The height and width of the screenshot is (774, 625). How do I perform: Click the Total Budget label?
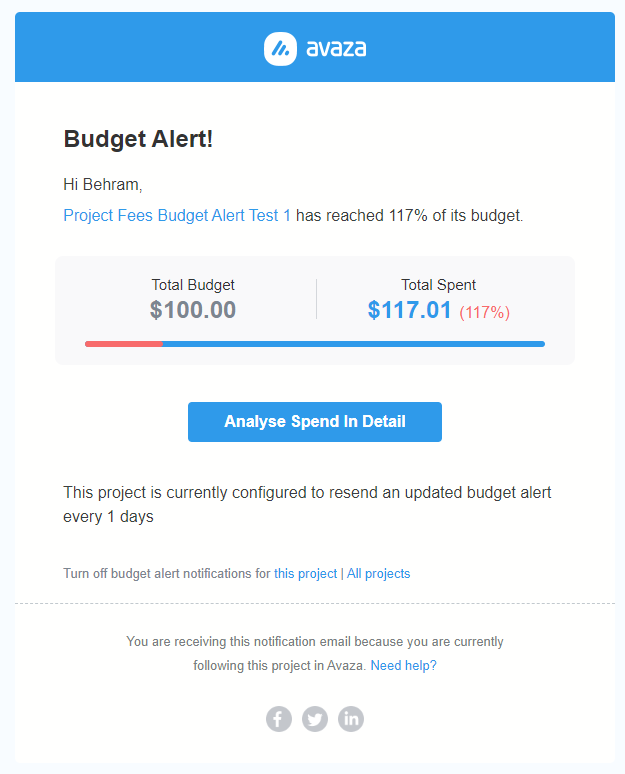tap(193, 285)
